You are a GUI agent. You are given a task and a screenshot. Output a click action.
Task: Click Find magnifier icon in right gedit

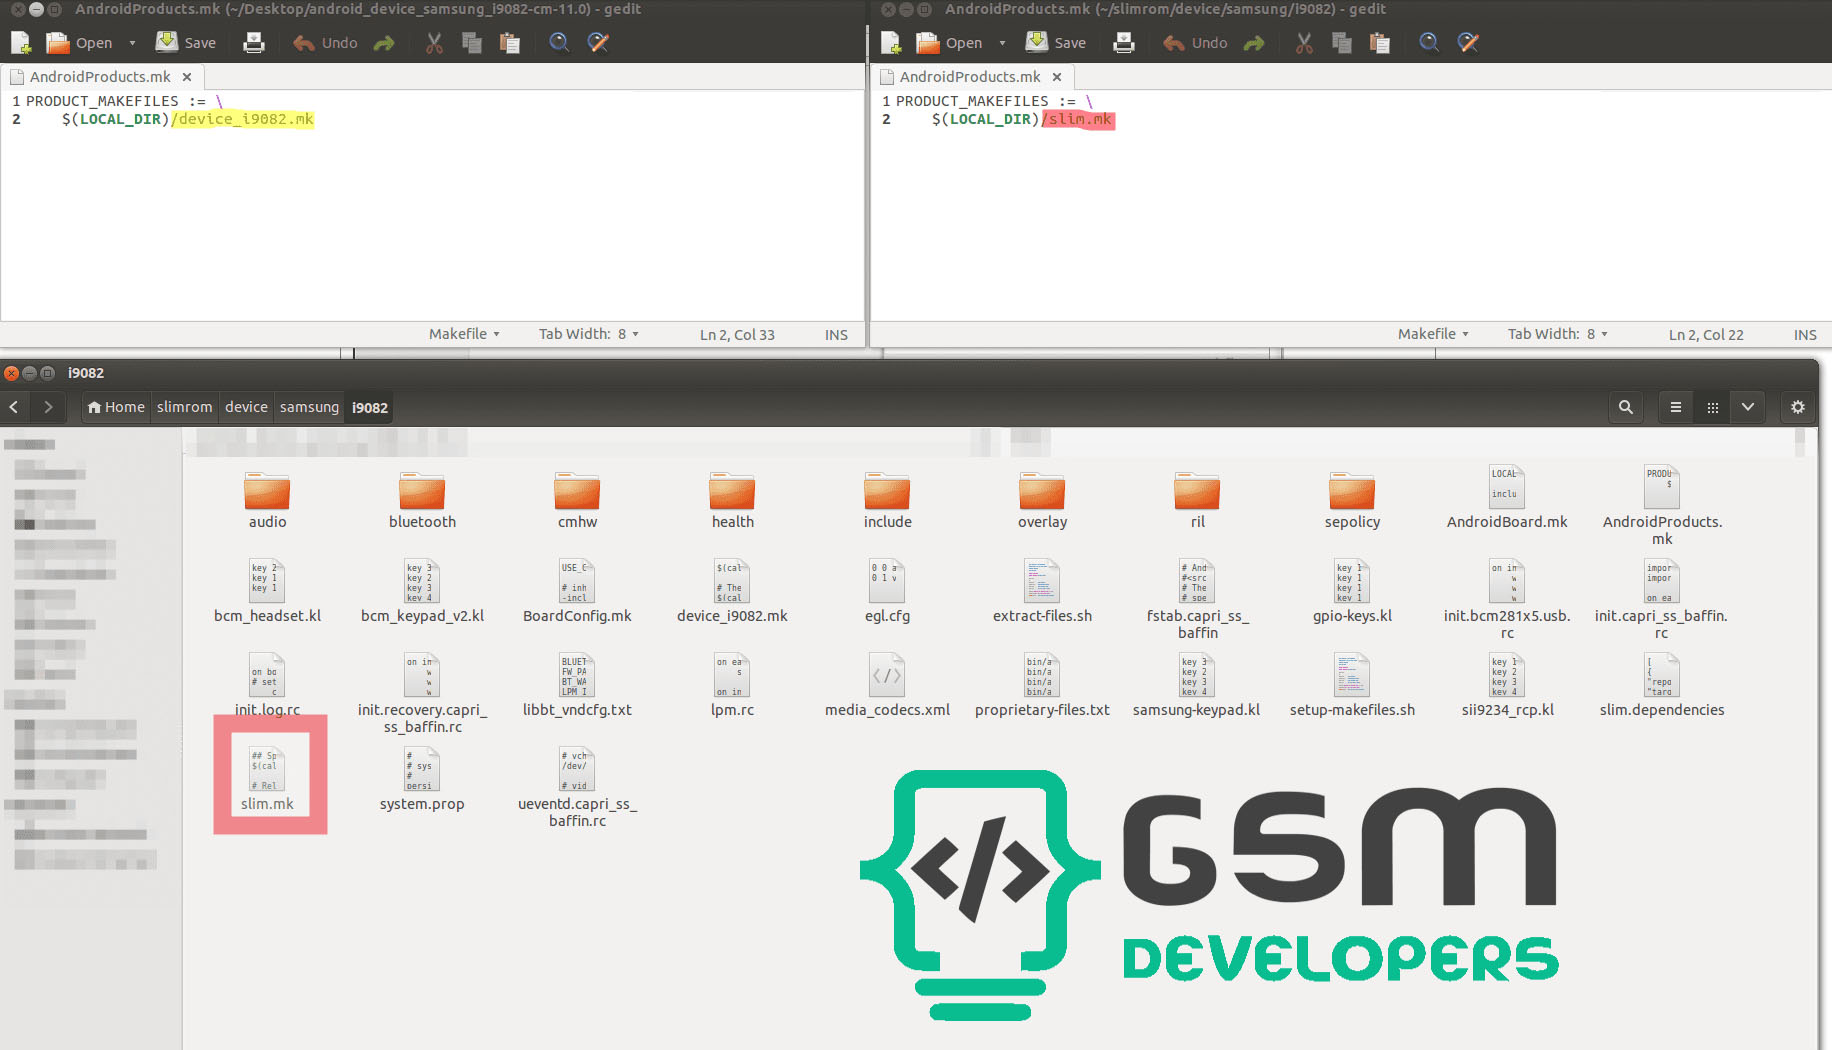coord(1429,43)
